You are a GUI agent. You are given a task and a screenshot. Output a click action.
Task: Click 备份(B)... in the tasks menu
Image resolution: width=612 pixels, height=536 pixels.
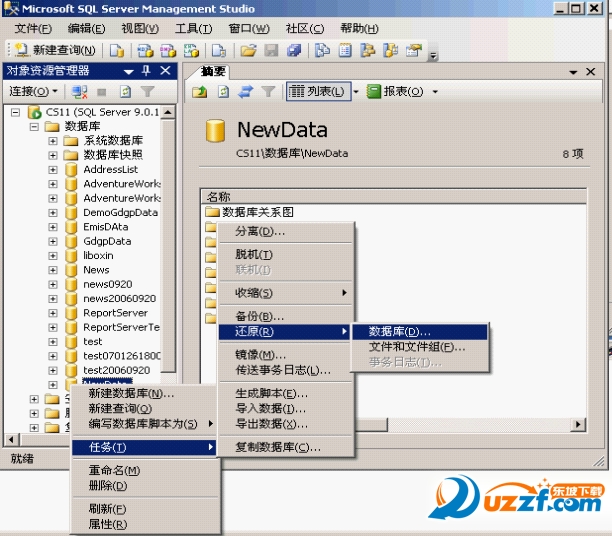click(x=285, y=316)
